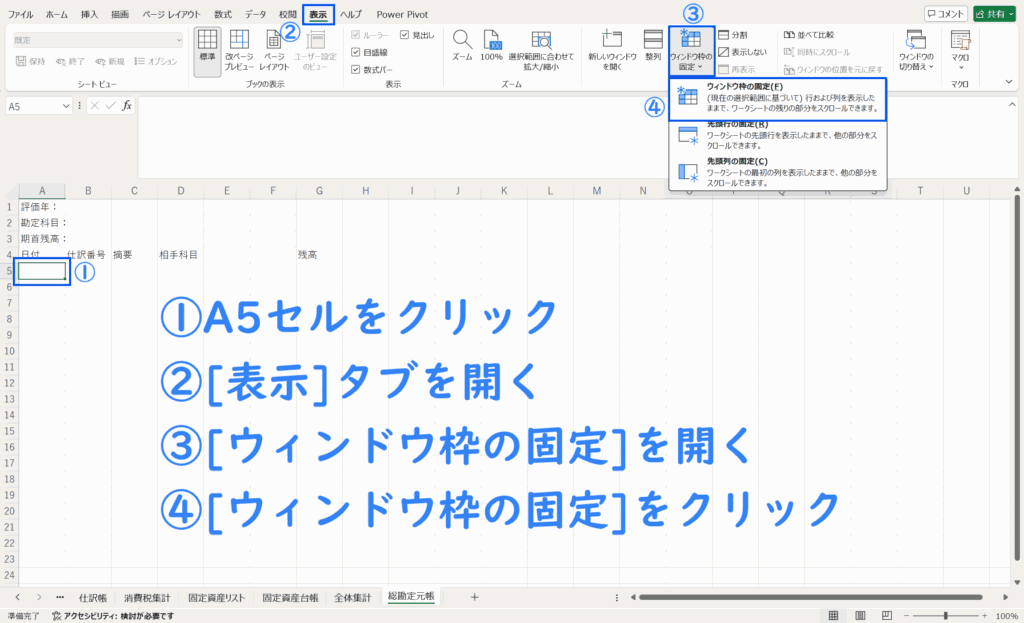Open the ウィンドウ枠の固定 dropdown button
1024x623 pixels.
click(x=691, y=51)
